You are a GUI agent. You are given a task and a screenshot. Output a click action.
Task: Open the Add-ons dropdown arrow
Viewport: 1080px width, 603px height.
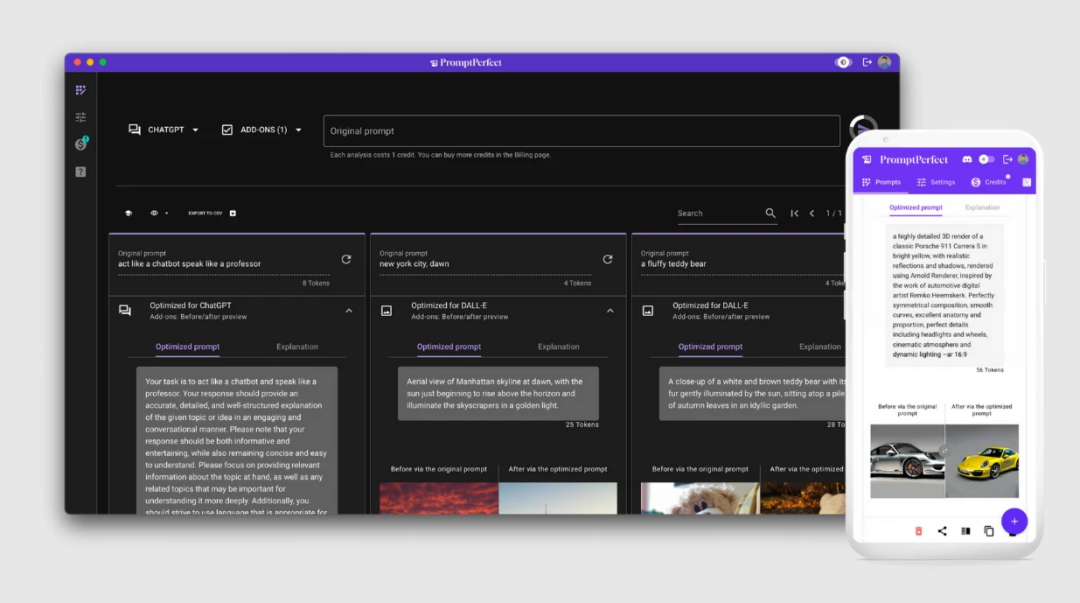pos(298,130)
